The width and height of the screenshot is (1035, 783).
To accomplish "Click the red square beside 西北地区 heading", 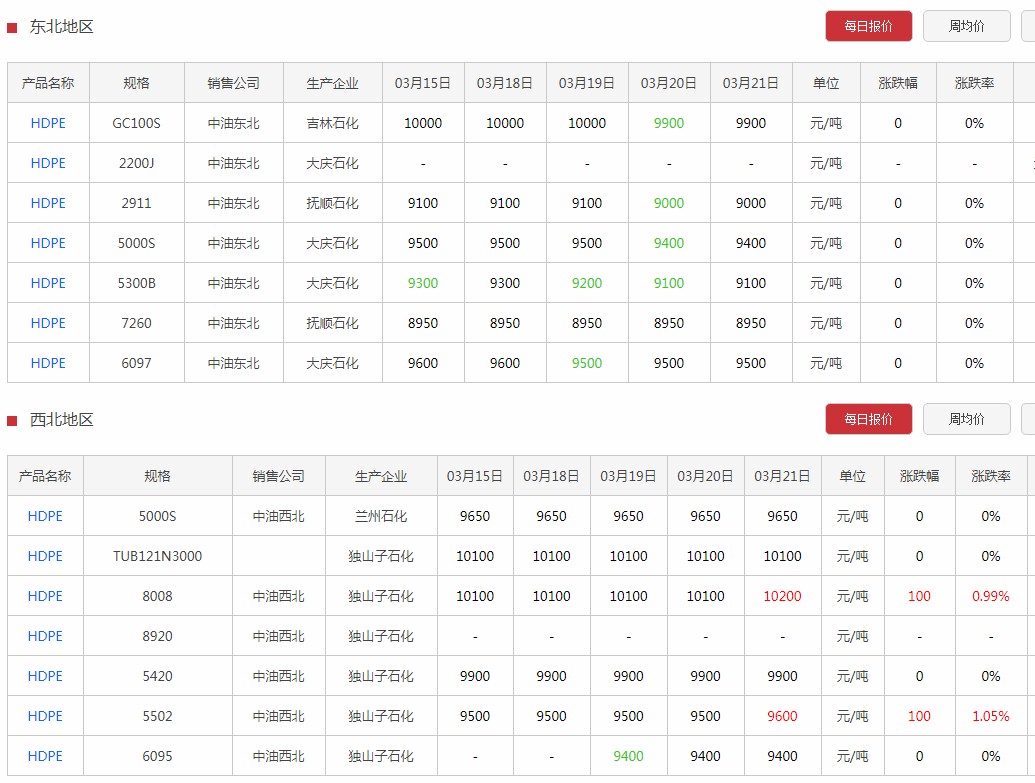I will point(12,421).
